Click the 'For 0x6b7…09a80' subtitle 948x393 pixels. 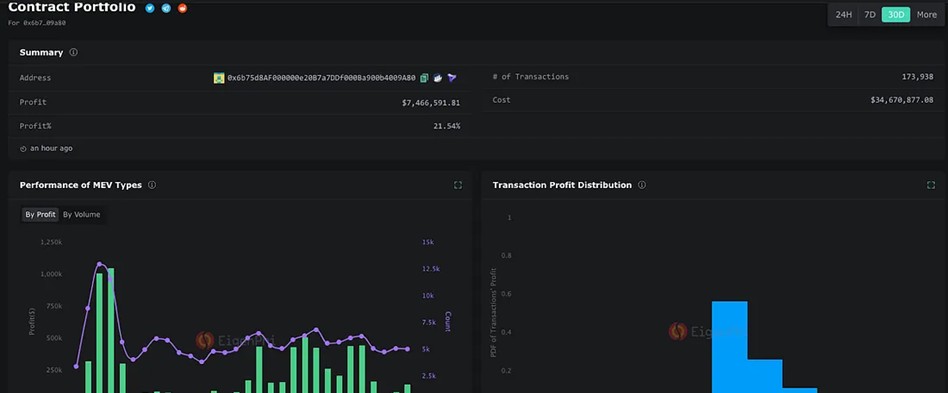[x=37, y=23]
